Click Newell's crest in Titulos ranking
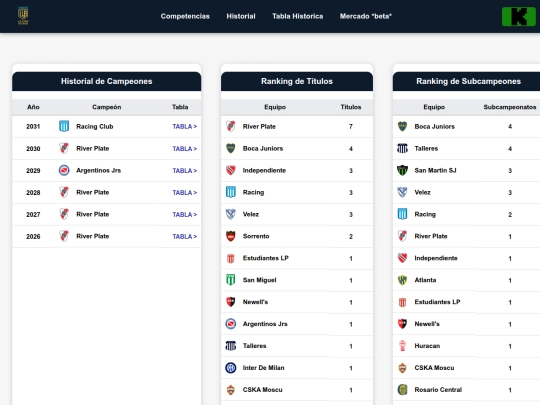Image resolution: width=540 pixels, height=405 pixels. click(231, 302)
